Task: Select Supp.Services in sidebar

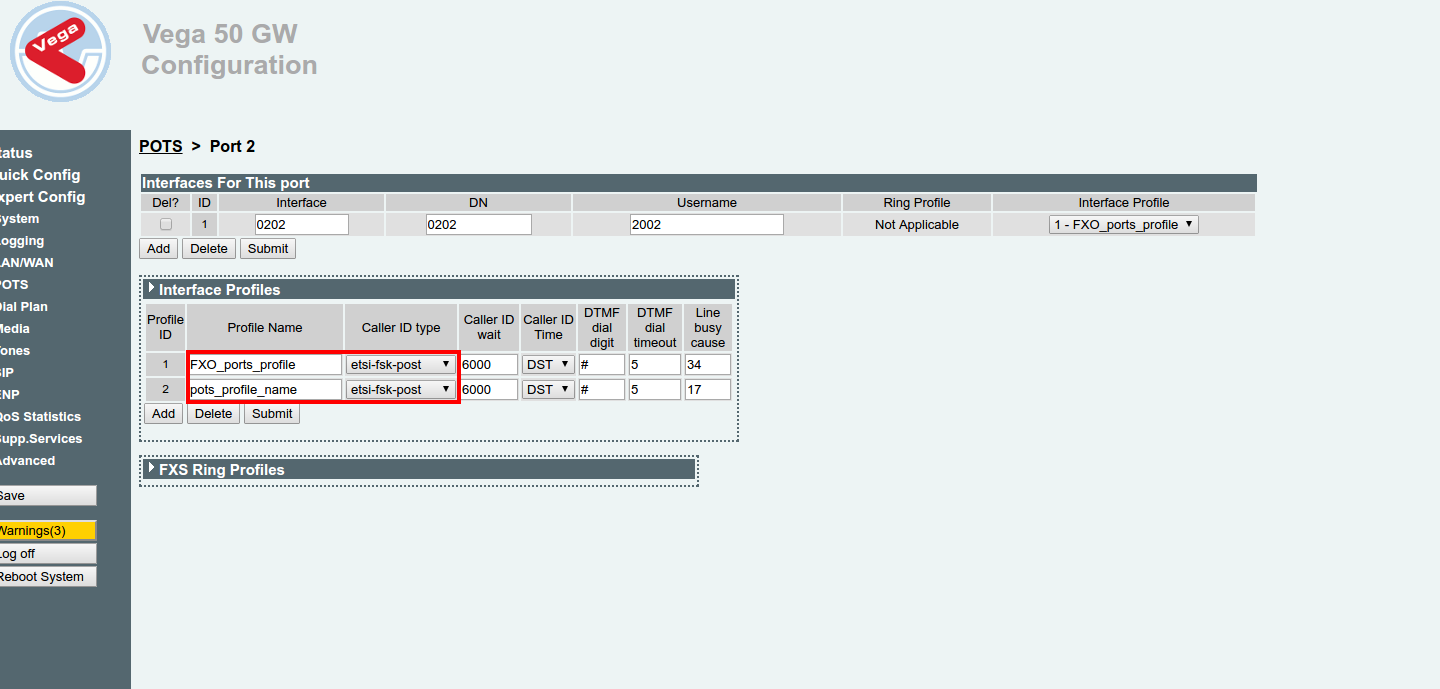Action: coord(41,439)
